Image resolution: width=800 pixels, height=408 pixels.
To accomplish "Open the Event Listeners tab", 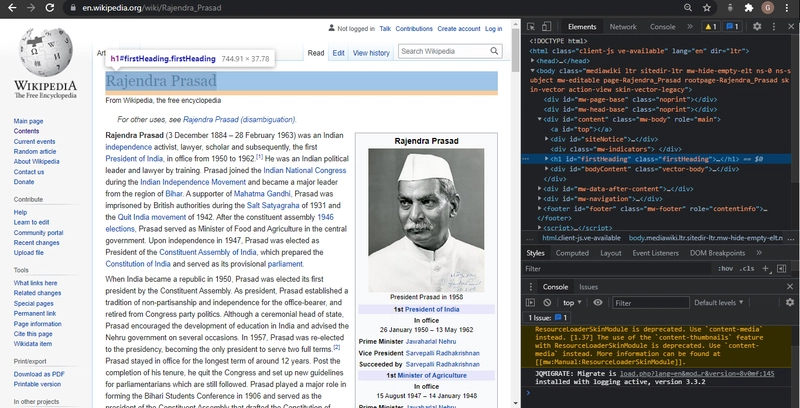I will 657,252.
